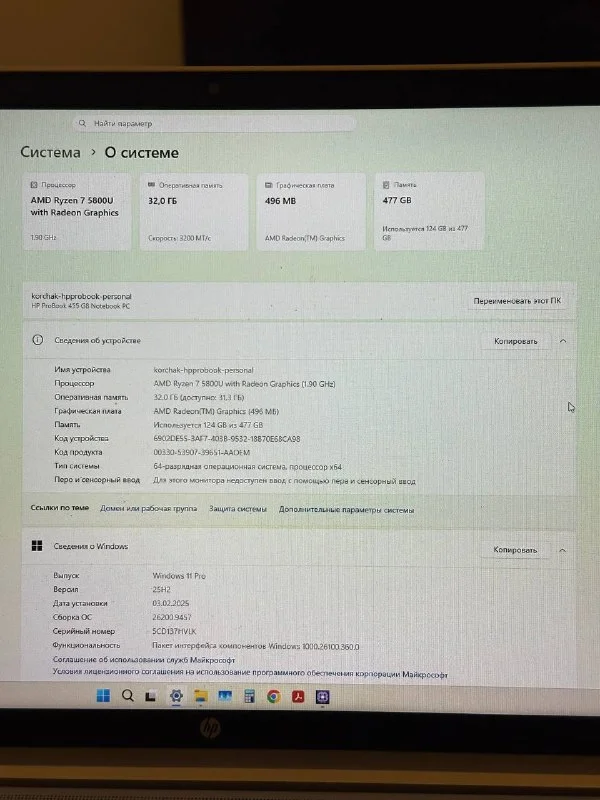
Task: Open Task View on taskbar
Action: tap(151, 696)
